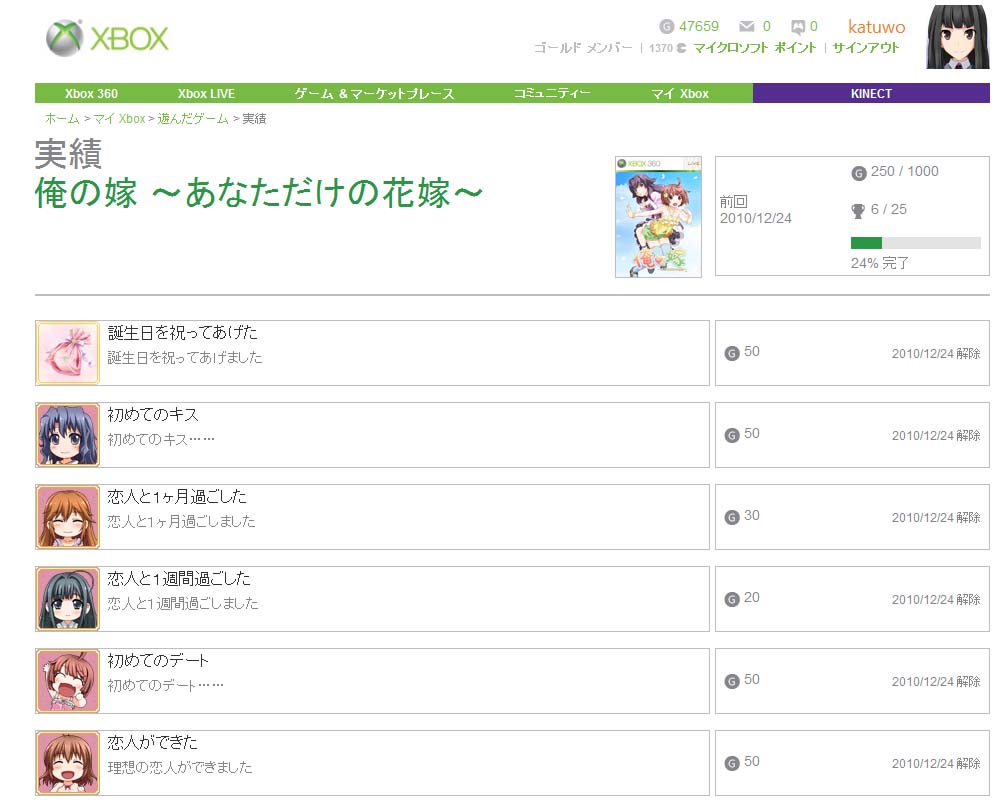Click the 初めてのデート achievement title
Screen dimensions: 1008x806
click(158, 661)
